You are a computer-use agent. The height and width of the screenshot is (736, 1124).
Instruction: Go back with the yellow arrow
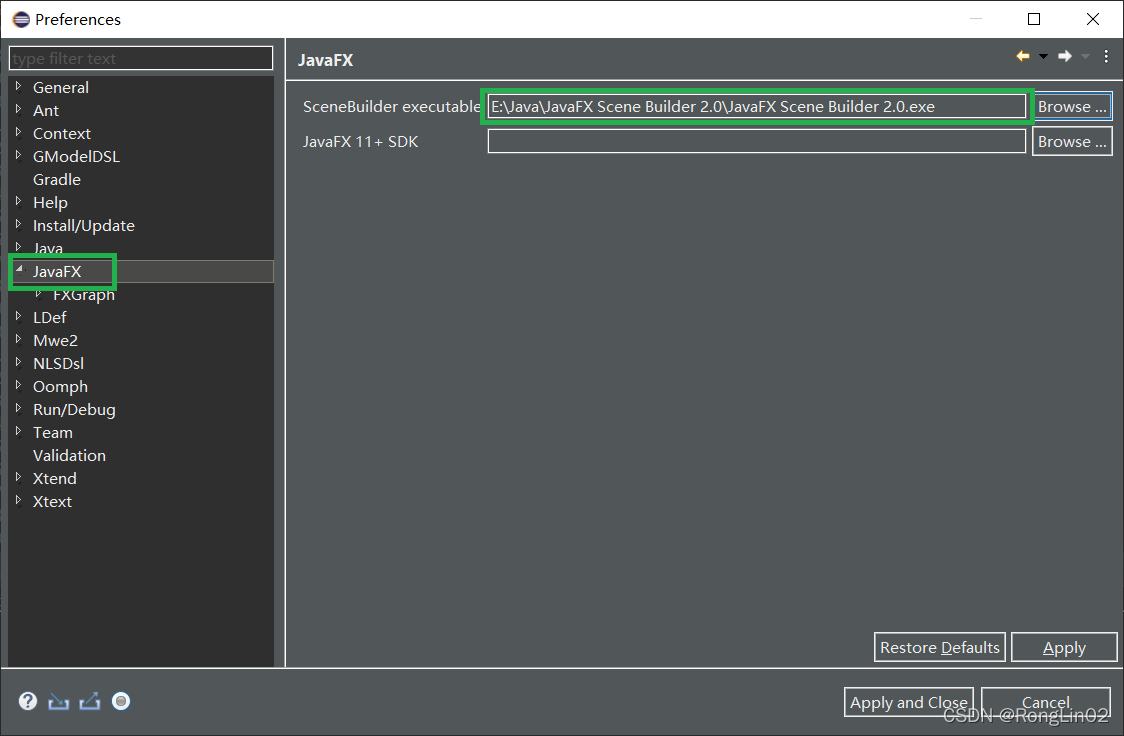coord(1023,56)
